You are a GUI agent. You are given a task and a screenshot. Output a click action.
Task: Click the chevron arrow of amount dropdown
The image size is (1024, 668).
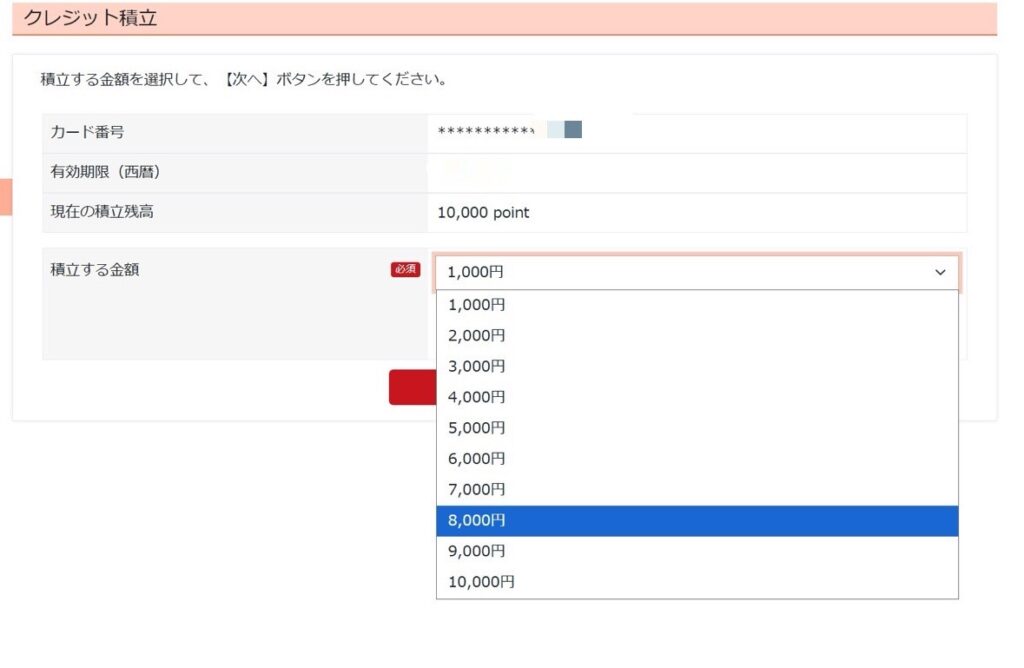click(x=939, y=272)
